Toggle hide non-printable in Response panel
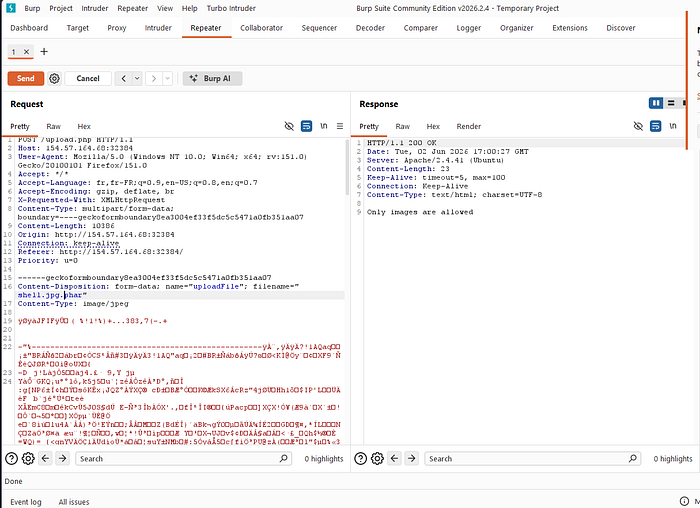Viewport: 700px width, 508px height. (638, 126)
